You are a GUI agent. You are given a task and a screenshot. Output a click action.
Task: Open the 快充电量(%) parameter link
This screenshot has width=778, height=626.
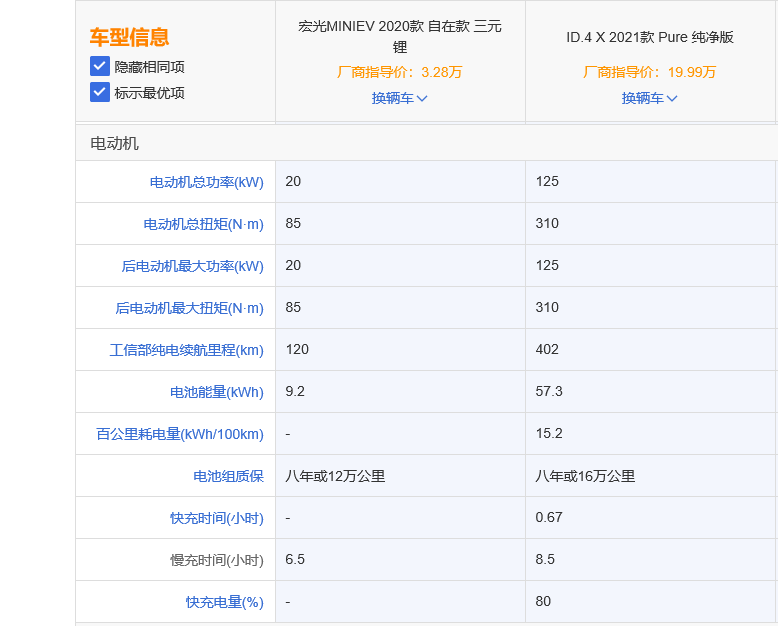click(225, 602)
